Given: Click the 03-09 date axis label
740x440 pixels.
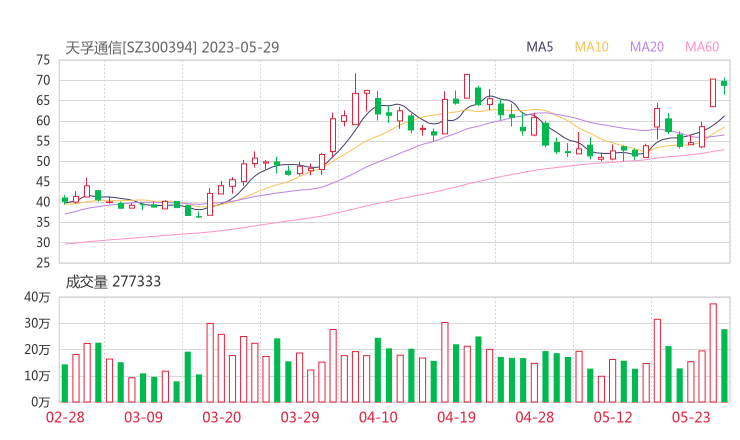Looking at the screenshot, I should click(143, 417).
